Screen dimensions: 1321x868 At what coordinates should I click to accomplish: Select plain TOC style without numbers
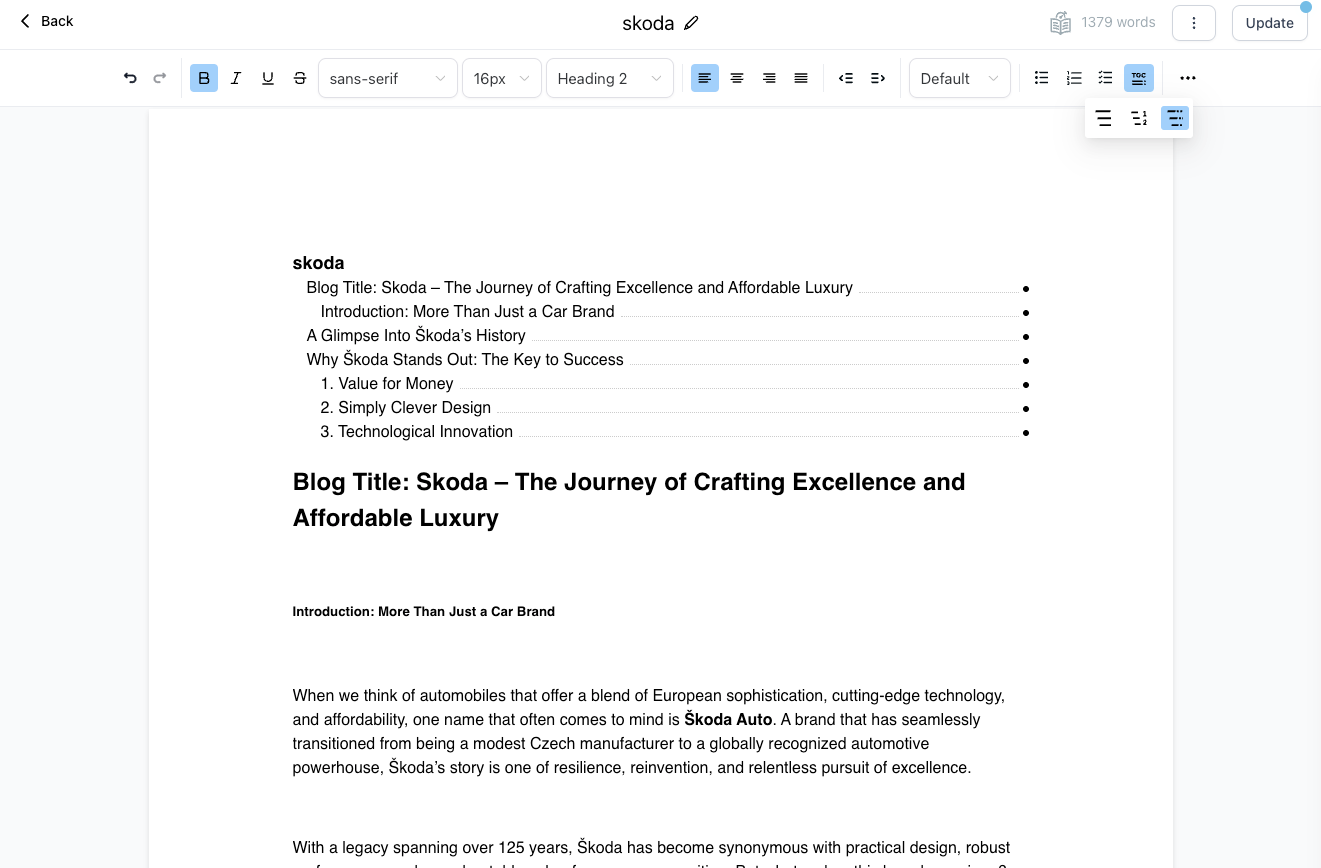[x=1103, y=119]
